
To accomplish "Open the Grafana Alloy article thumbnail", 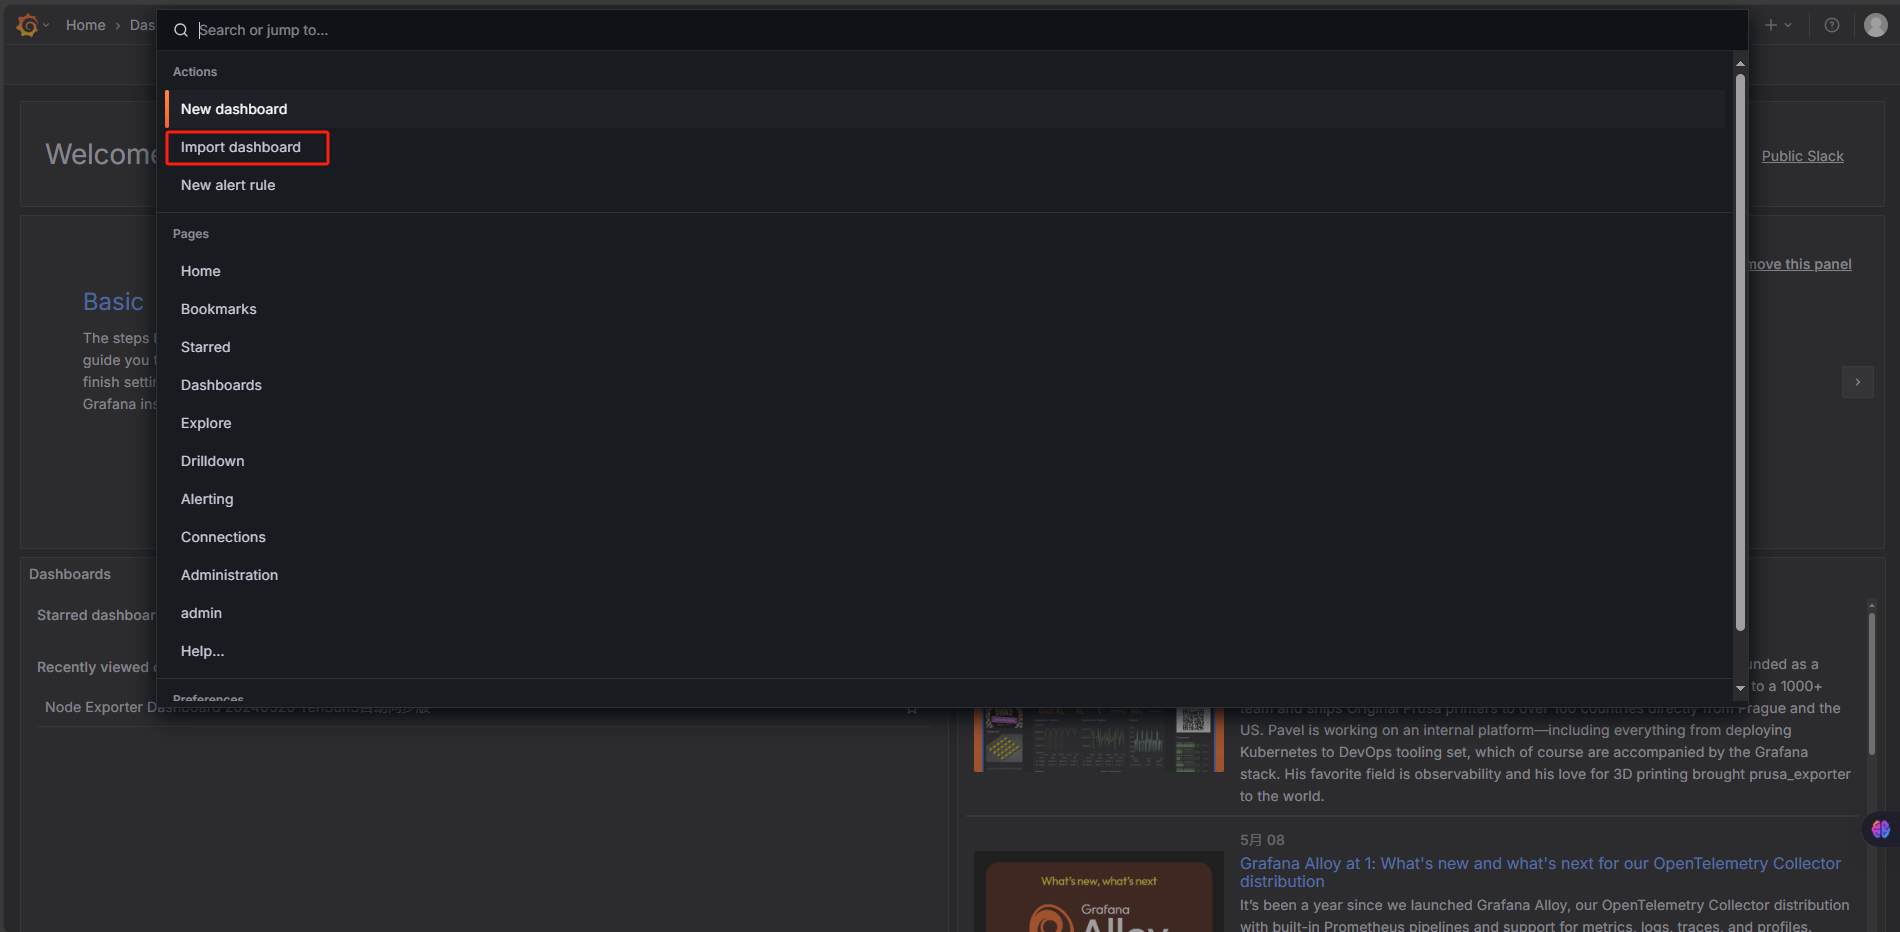I will pyautogui.click(x=1098, y=892).
